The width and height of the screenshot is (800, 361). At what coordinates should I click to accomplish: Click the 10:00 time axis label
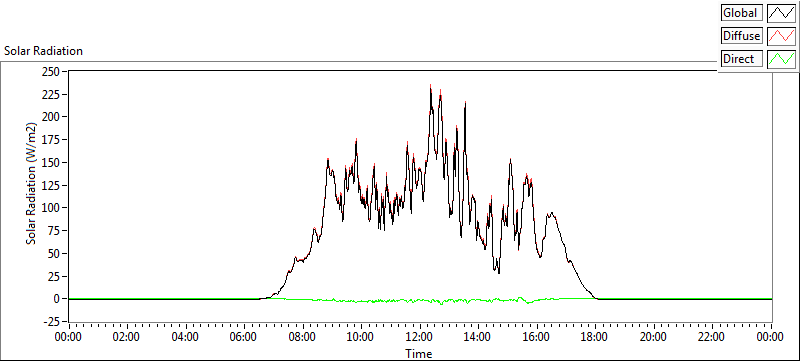[361, 337]
